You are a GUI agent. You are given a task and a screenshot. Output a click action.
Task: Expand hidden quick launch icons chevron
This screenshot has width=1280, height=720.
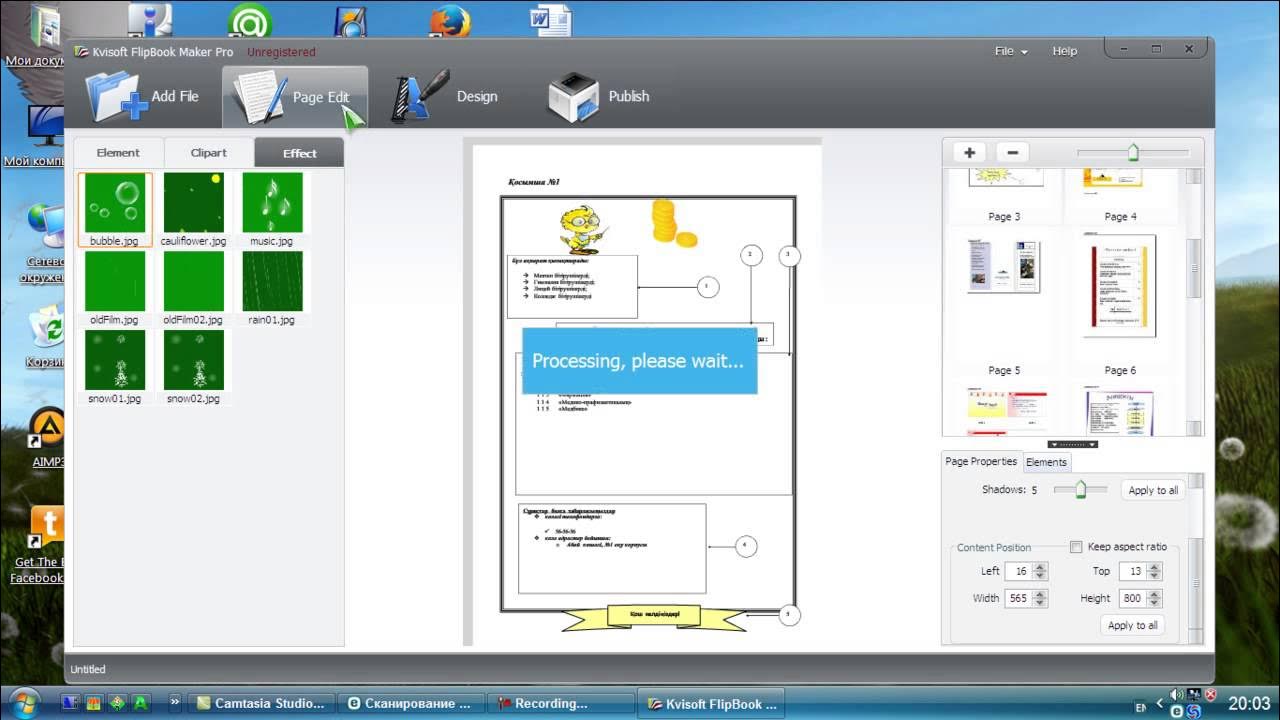176,702
